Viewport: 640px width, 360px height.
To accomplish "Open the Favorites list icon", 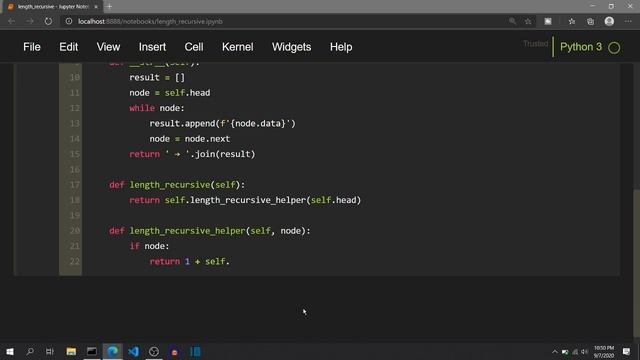I will coord(571,21).
